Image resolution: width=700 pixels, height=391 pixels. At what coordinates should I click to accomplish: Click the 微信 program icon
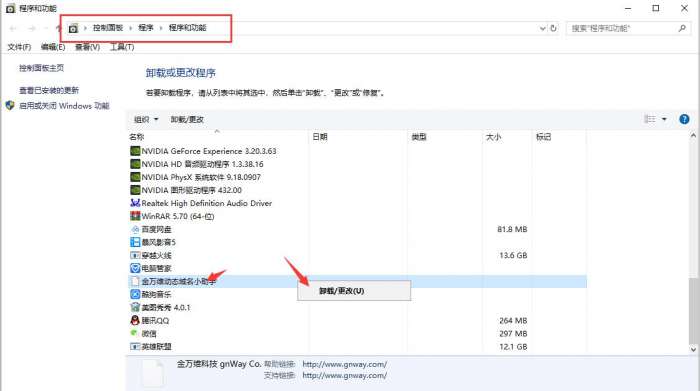coord(134,333)
